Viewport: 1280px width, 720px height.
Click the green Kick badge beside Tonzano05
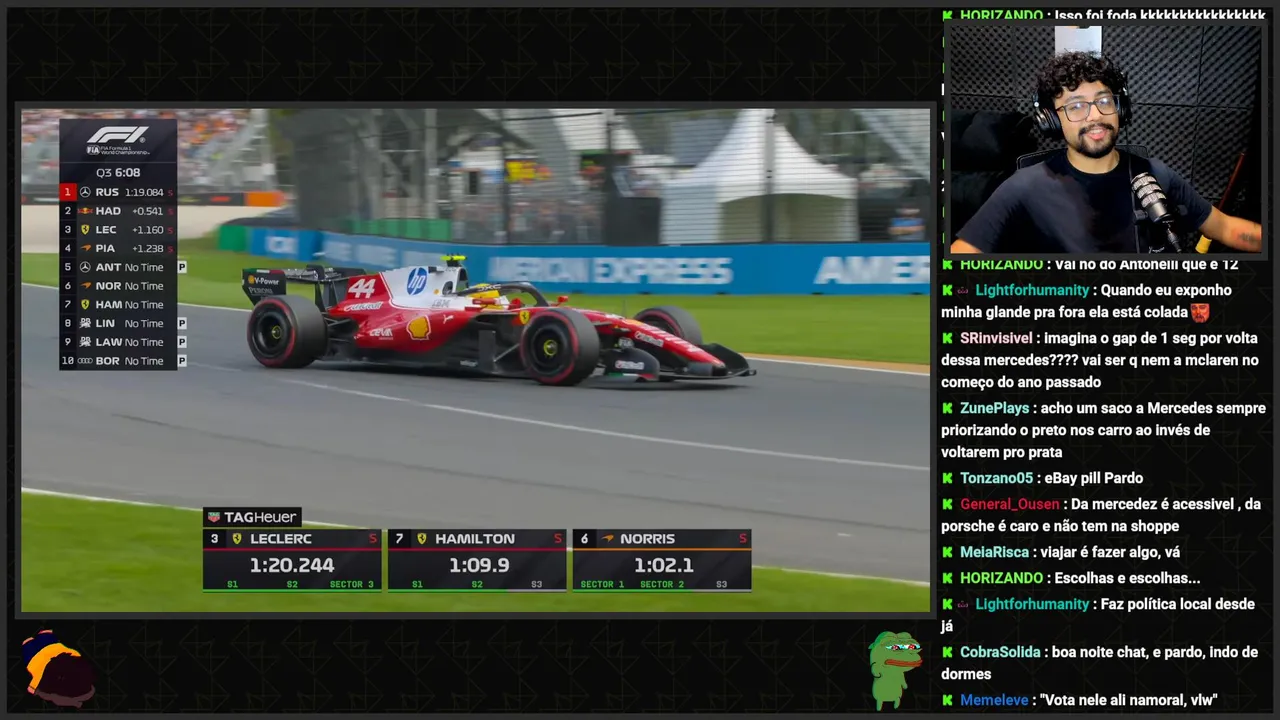coord(947,478)
